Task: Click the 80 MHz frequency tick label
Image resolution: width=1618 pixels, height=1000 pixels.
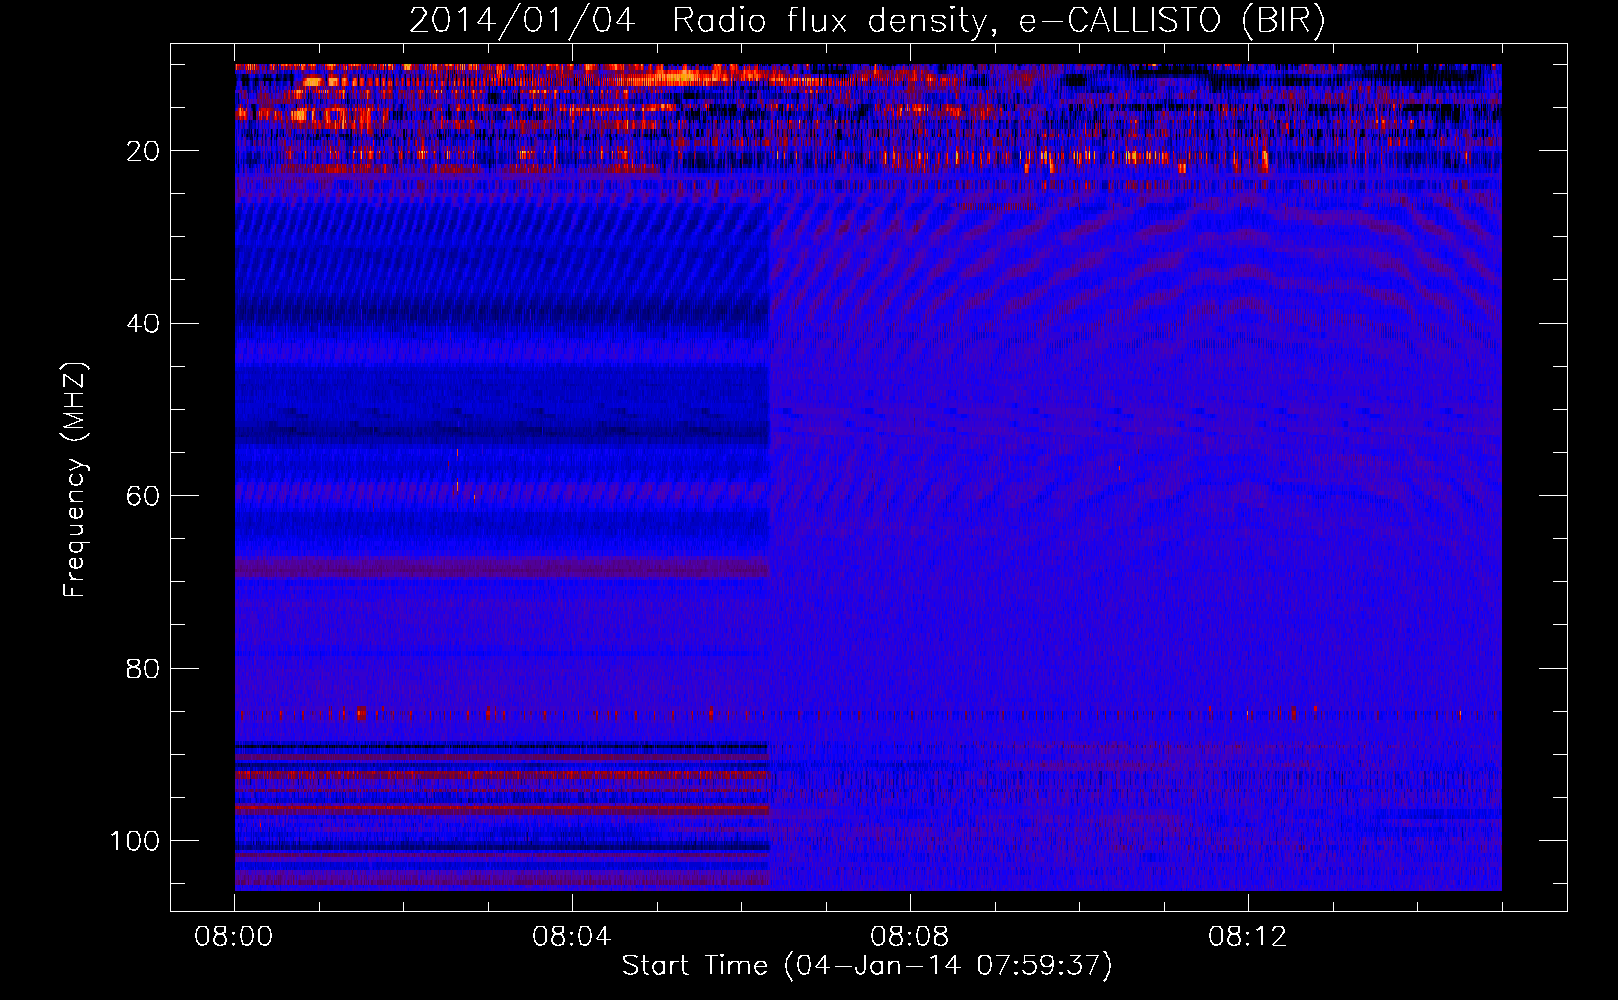Action: (x=143, y=668)
